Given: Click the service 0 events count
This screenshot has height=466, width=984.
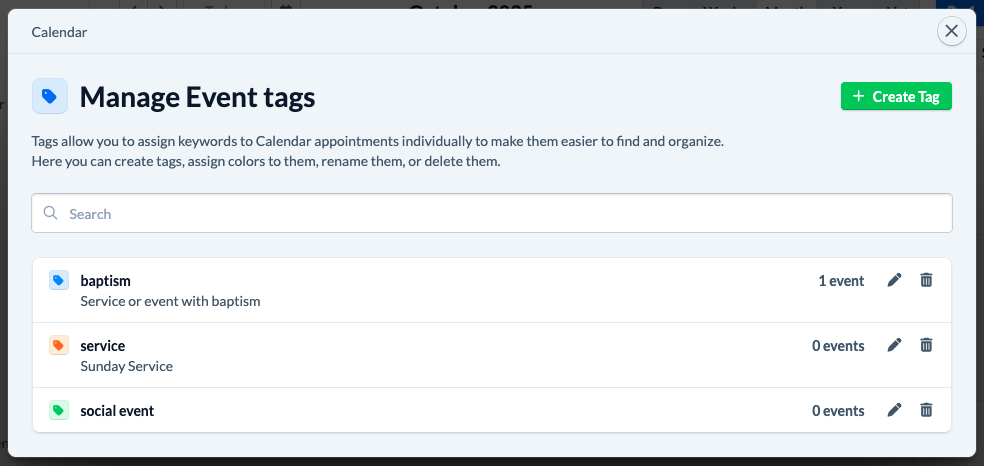Looking at the screenshot, I should [838, 346].
